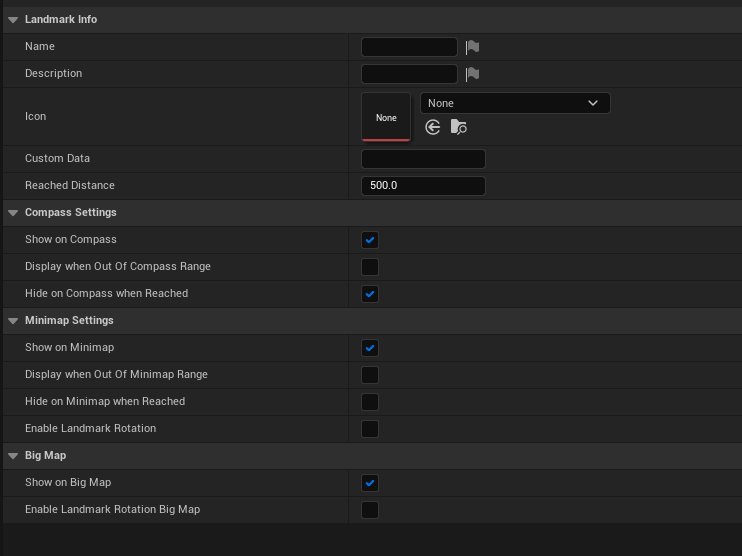Click the localization flag icon next to Description
The image size is (742, 556).
point(472,74)
